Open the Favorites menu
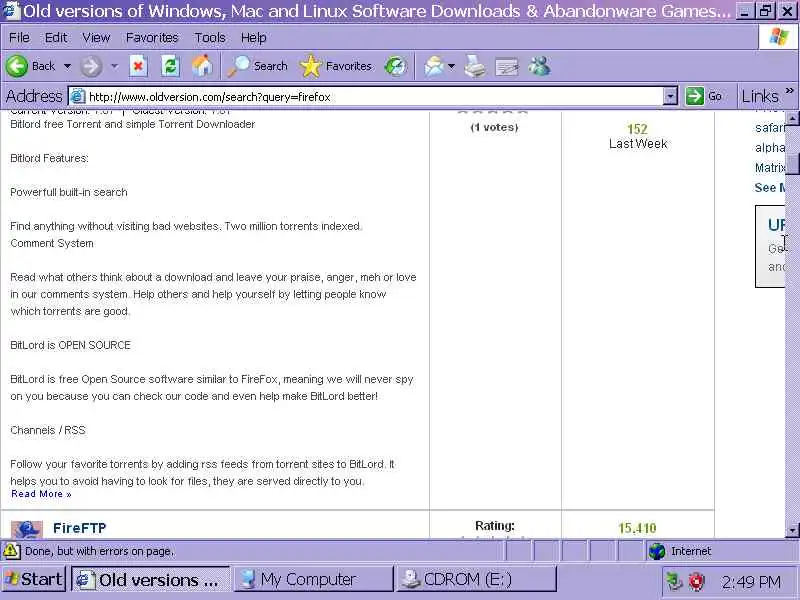Screen dimensions: 800x600 point(152,38)
